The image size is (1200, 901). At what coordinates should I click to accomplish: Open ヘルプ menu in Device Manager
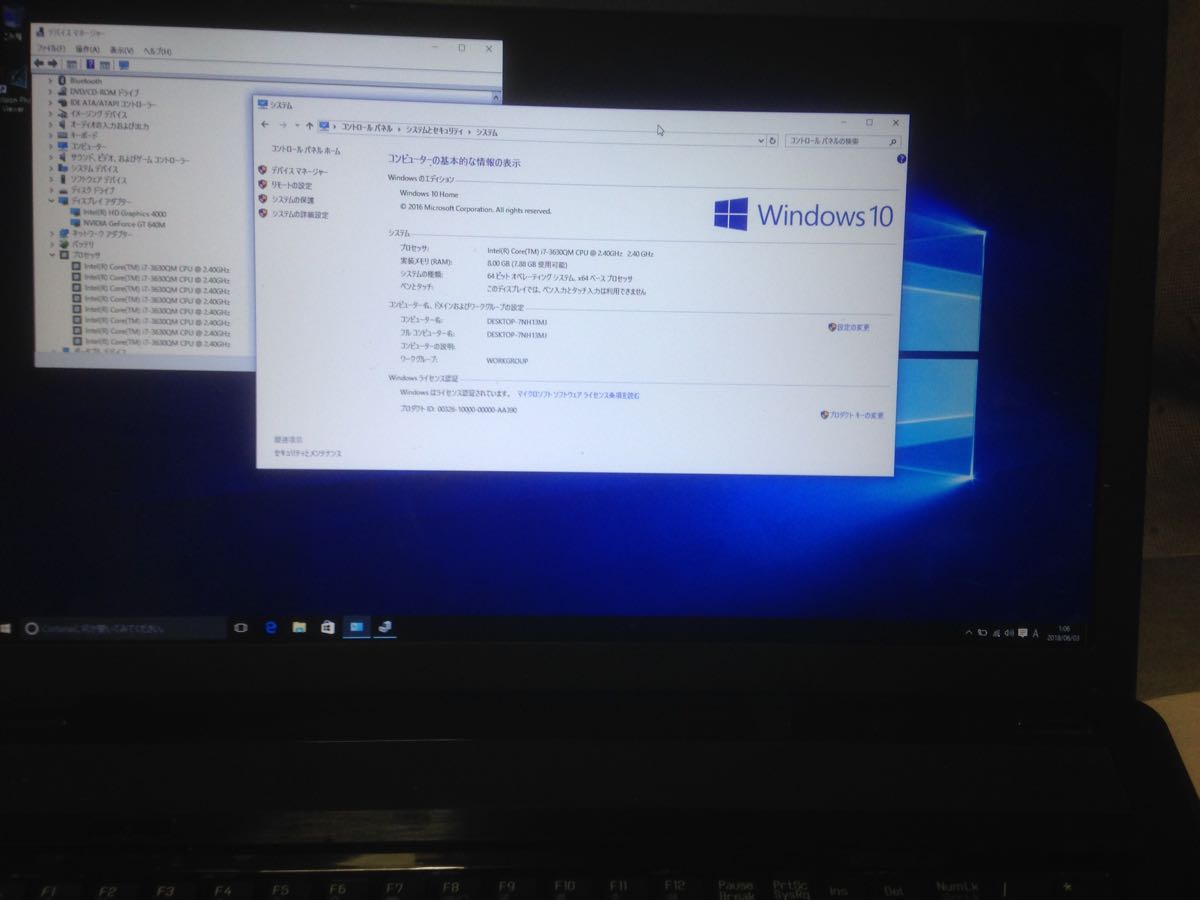point(157,51)
